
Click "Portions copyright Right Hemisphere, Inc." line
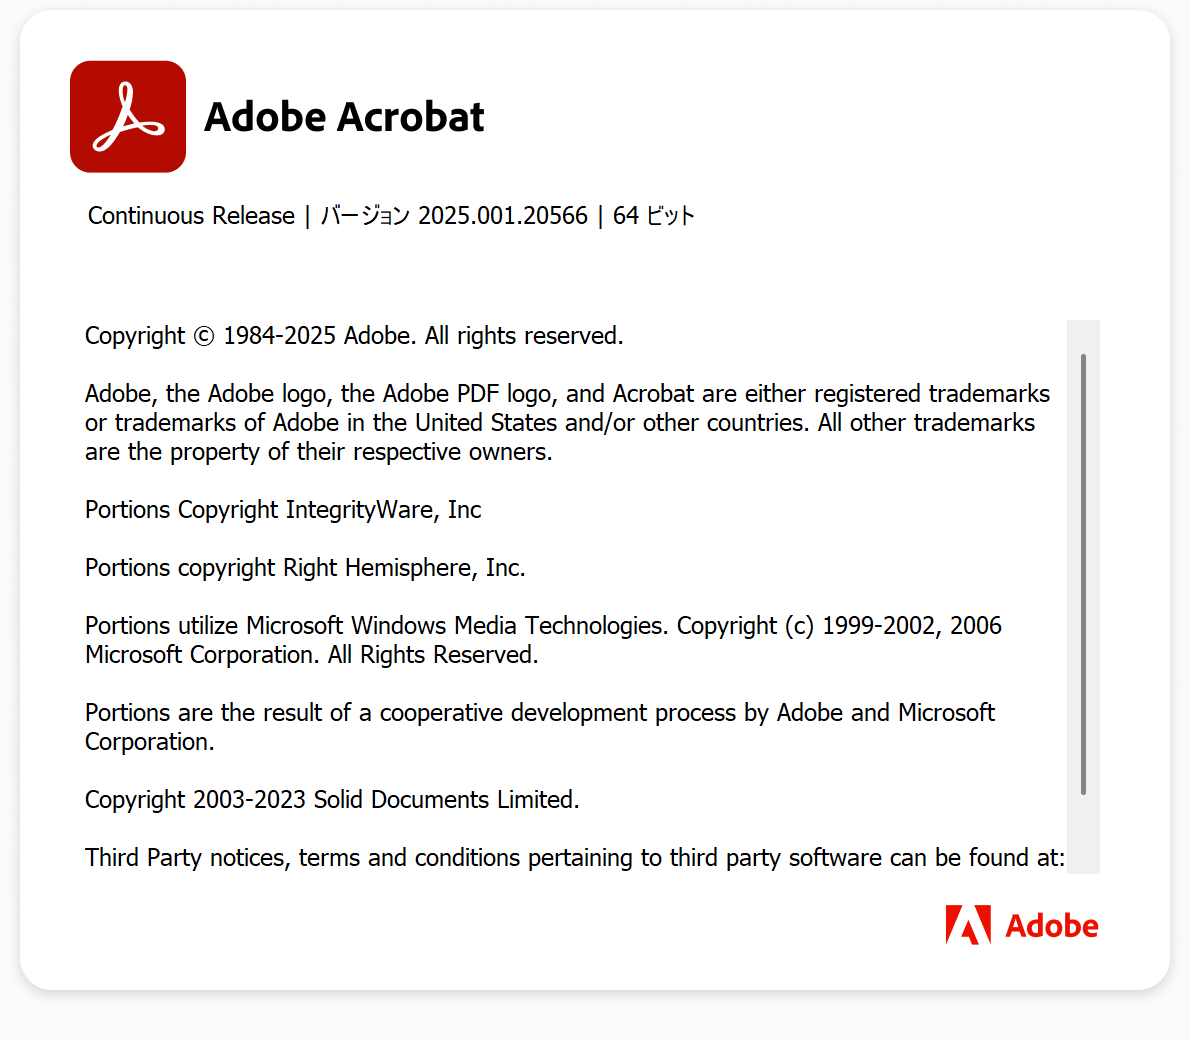click(x=305, y=568)
